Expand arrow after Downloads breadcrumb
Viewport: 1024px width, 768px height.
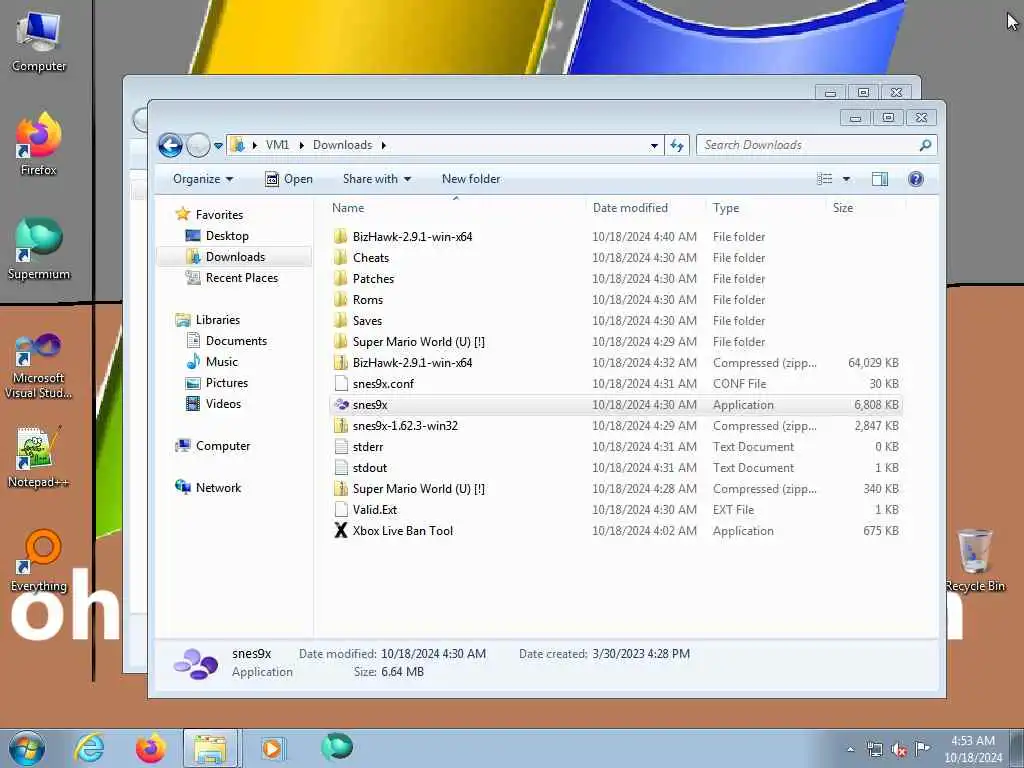[x=383, y=145]
